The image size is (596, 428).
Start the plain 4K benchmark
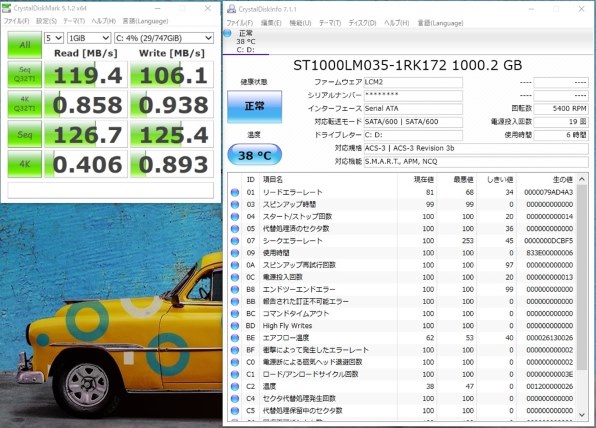coord(25,164)
